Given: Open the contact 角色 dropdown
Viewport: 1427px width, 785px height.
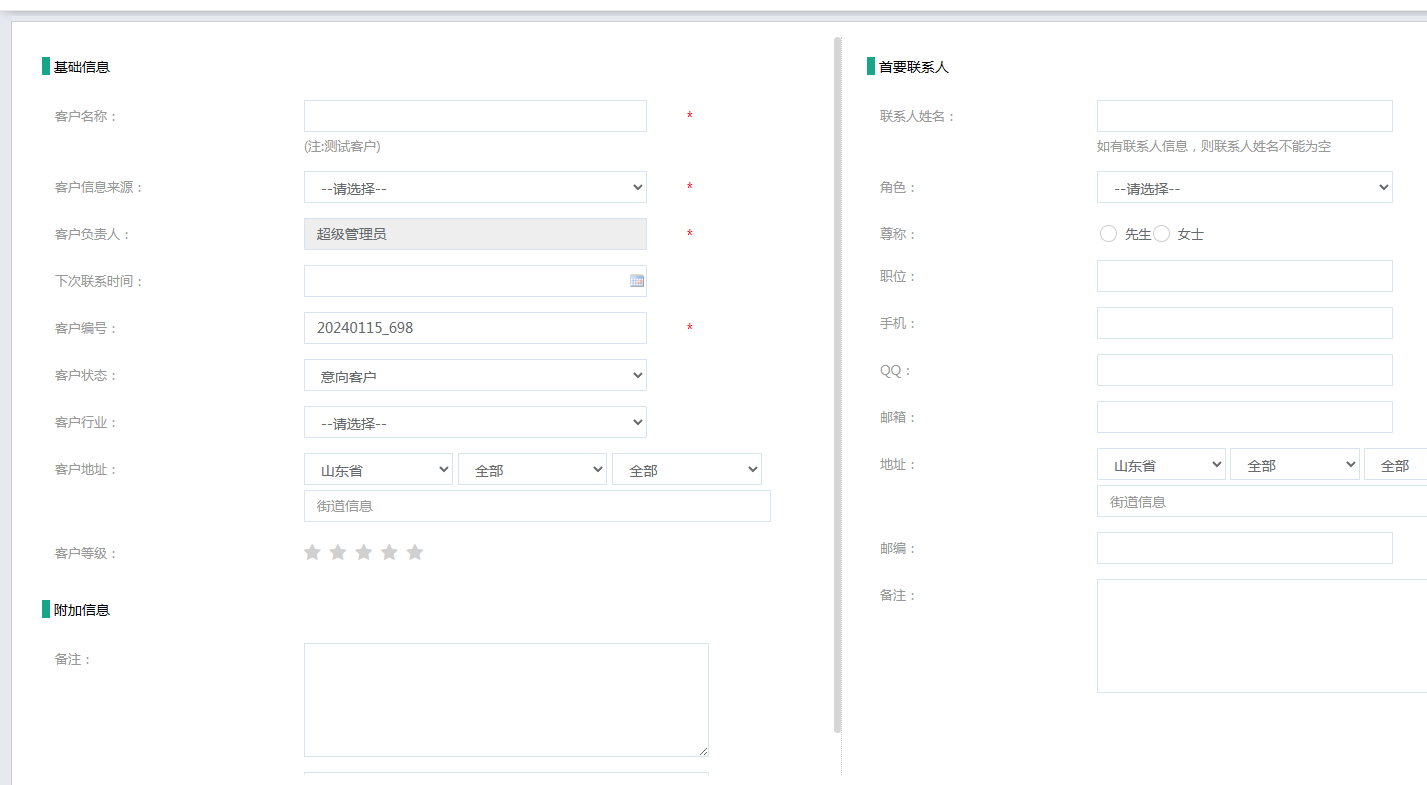Looking at the screenshot, I should pos(1245,187).
